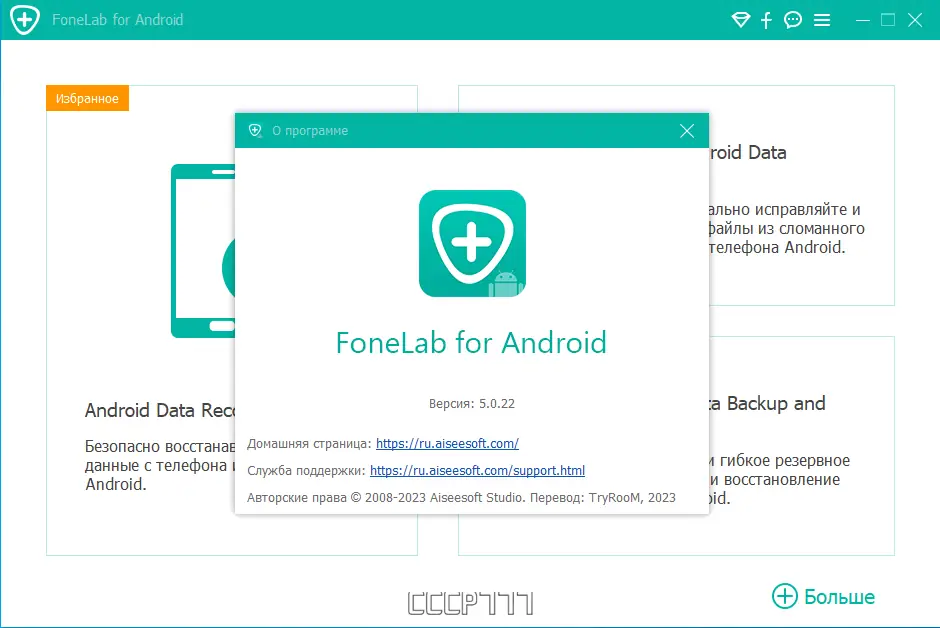
Task: Close the О программе dialog
Action: pos(687,131)
